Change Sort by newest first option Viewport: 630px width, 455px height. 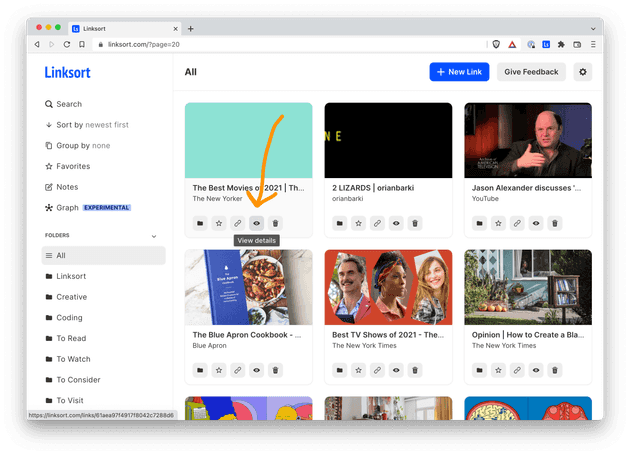[x=87, y=125]
